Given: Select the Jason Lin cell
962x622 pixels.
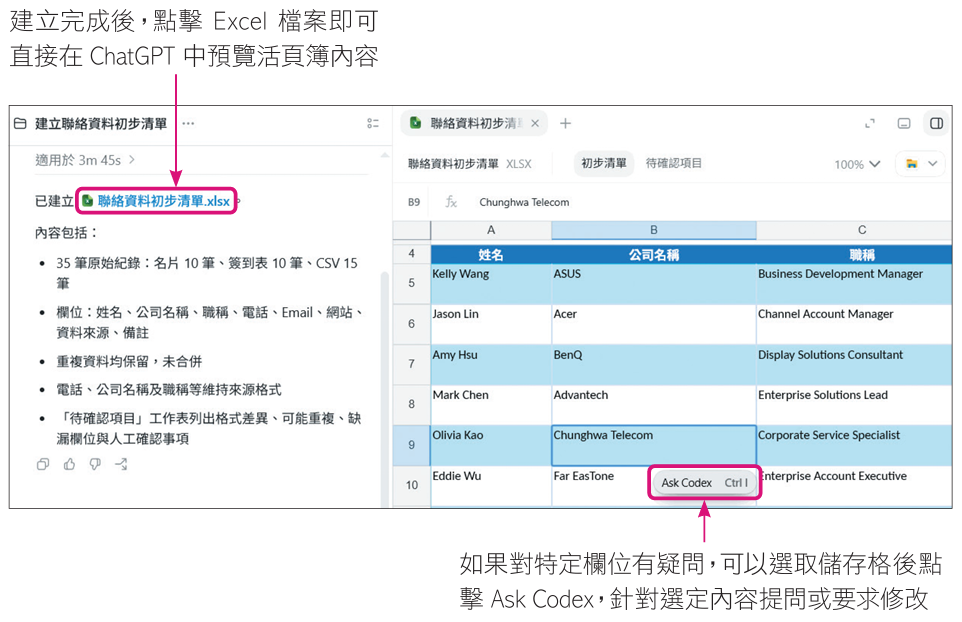Looking at the screenshot, I should pos(491,324).
